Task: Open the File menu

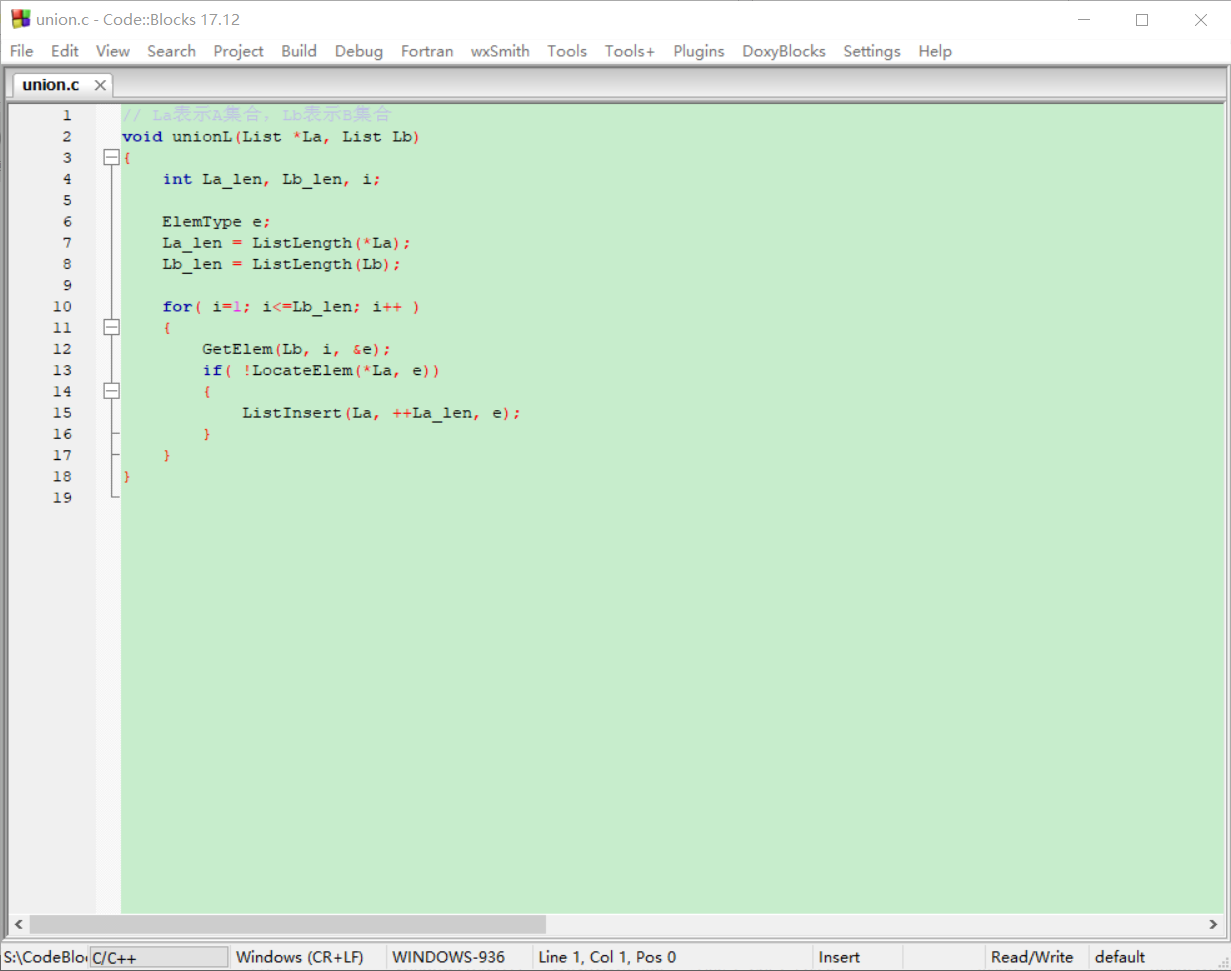Action: (21, 51)
